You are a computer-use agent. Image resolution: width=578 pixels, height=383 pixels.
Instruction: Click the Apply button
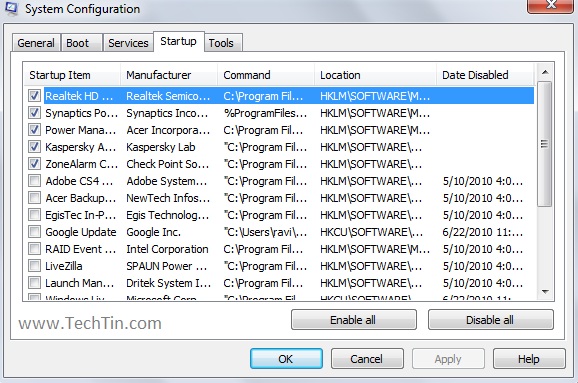click(x=448, y=359)
